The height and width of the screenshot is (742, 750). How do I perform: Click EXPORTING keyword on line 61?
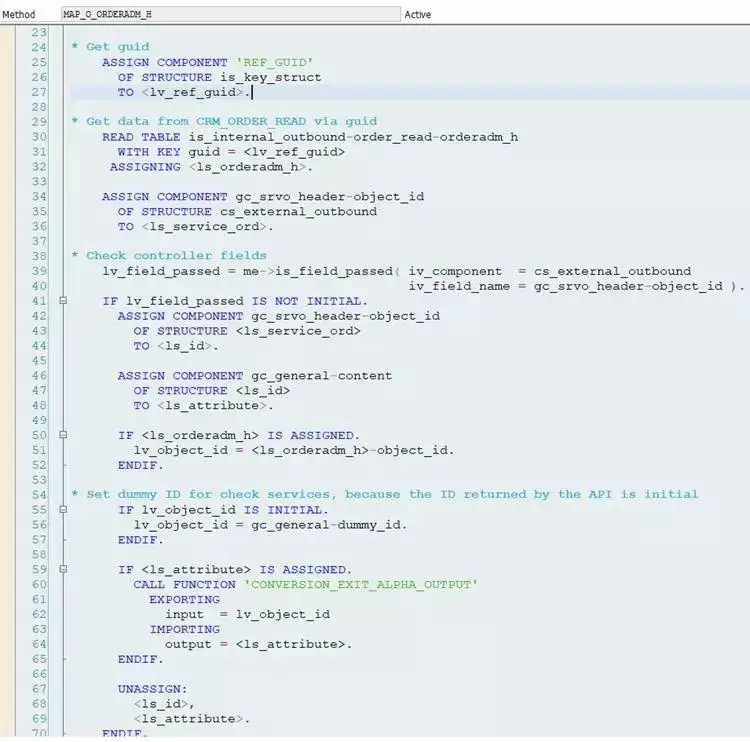click(x=184, y=600)
